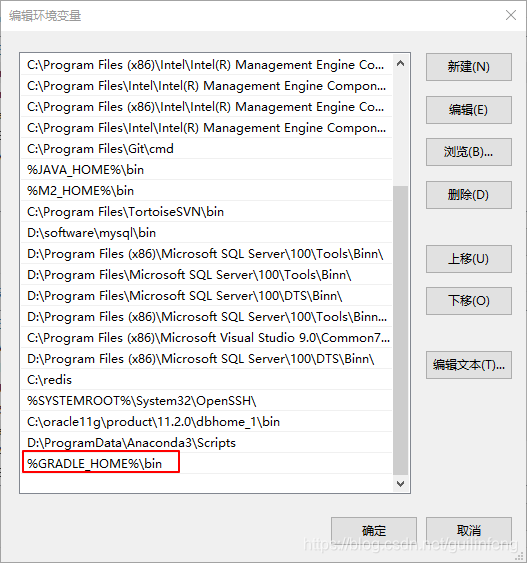Select the Microsoft Visual Studio 9.0 entry

206,338
